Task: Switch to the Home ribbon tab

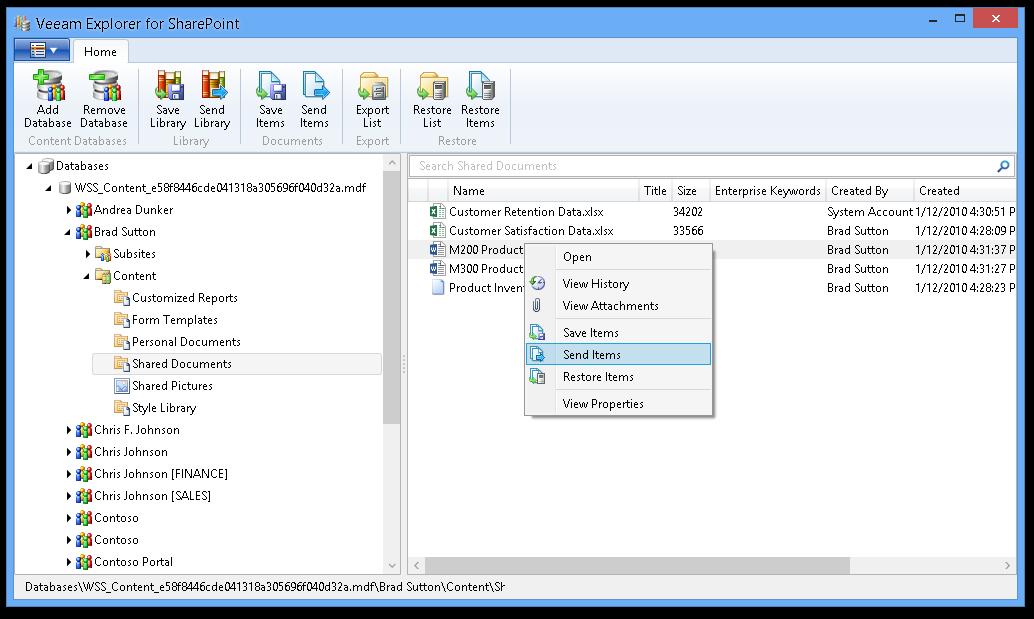Action: [x=100, y=51]
